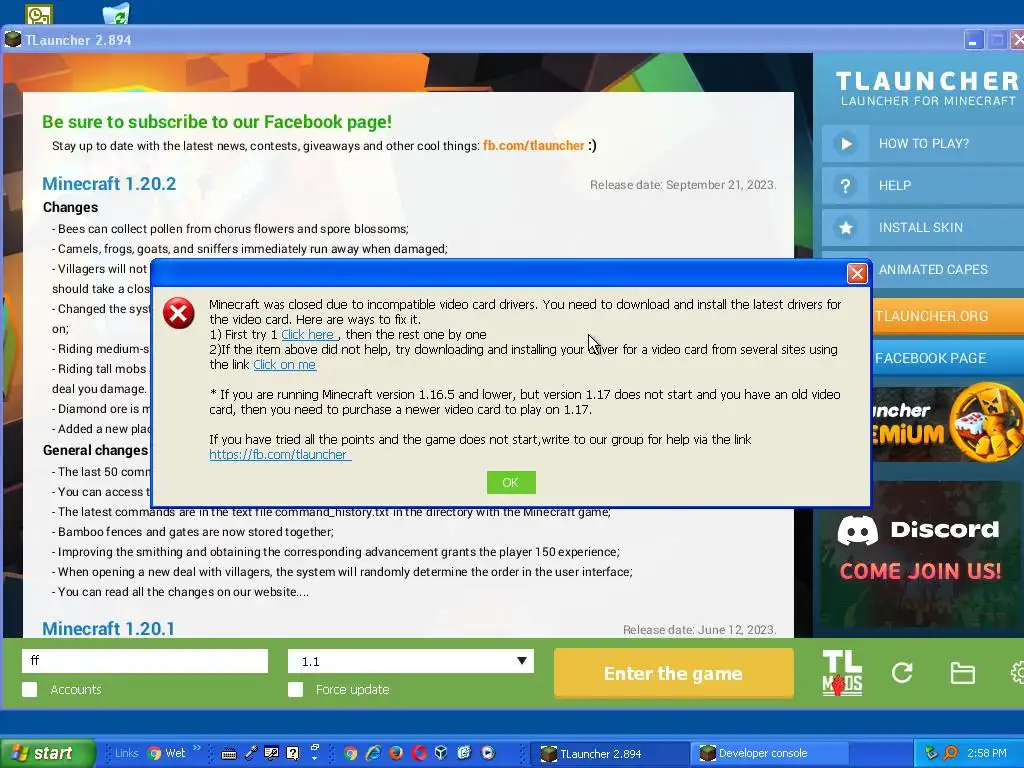1024x768 pixels.
Task: Launch Internet Explorer from taskbar
Action: [373, 753]
